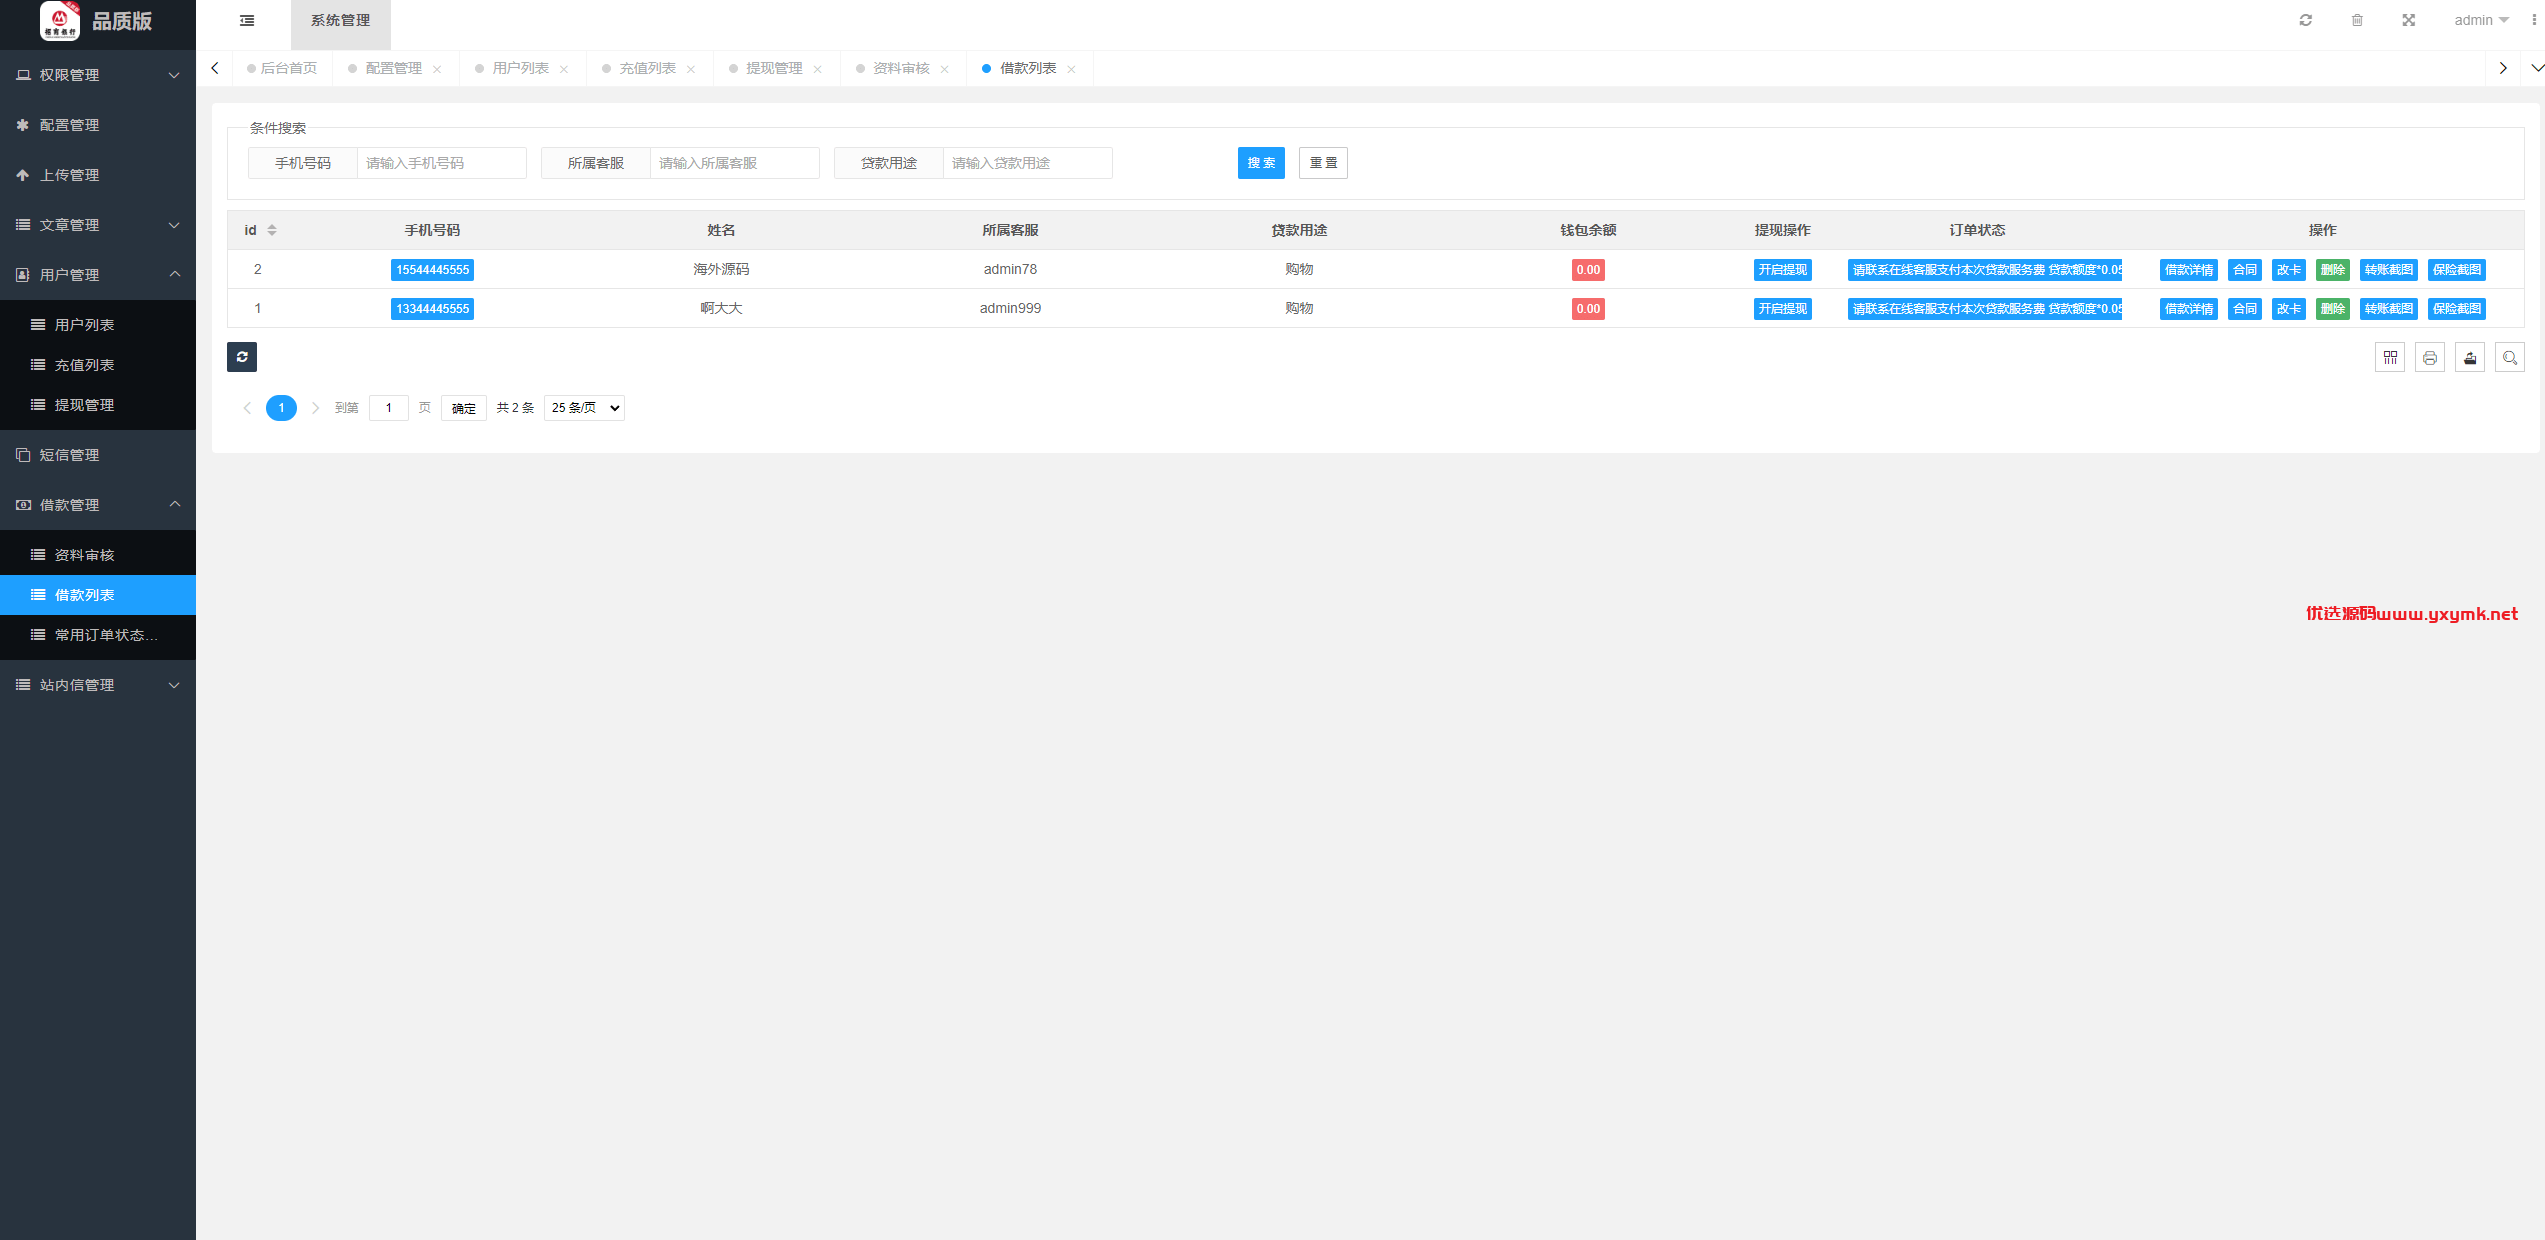The image size is (2545, 1240).
Task: Click the dark table refresh icon below the rows
Action: click(242, 357)
